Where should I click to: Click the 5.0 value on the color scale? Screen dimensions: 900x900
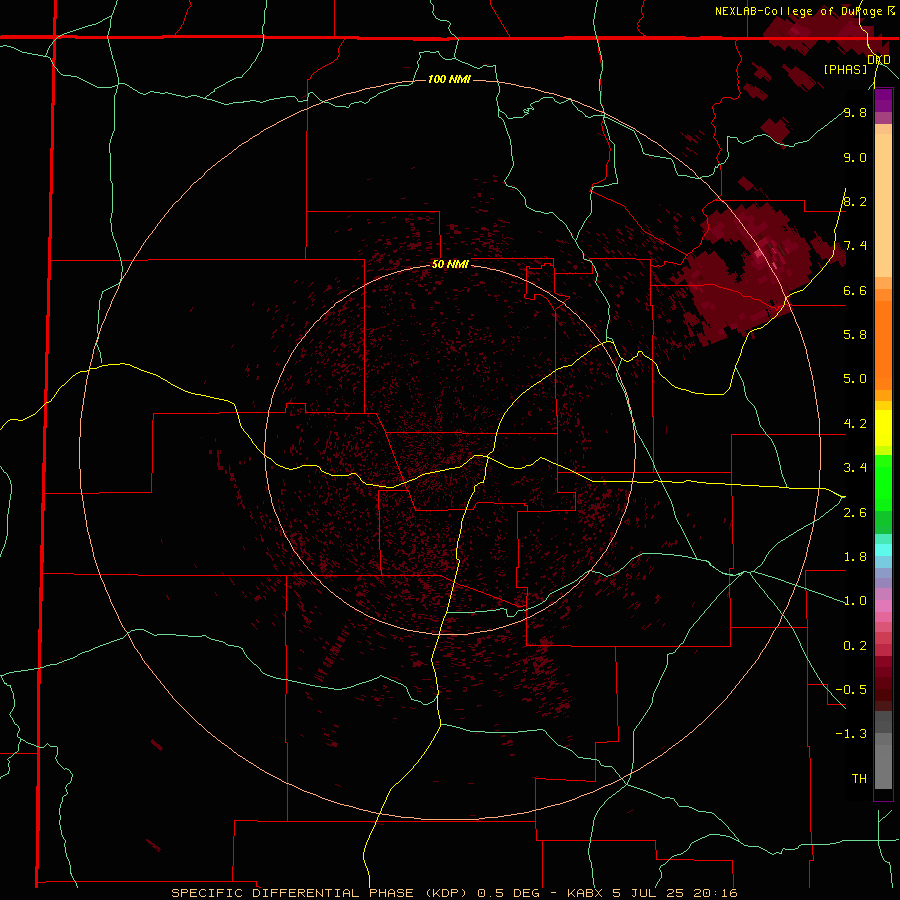click(x=855, y=379)
